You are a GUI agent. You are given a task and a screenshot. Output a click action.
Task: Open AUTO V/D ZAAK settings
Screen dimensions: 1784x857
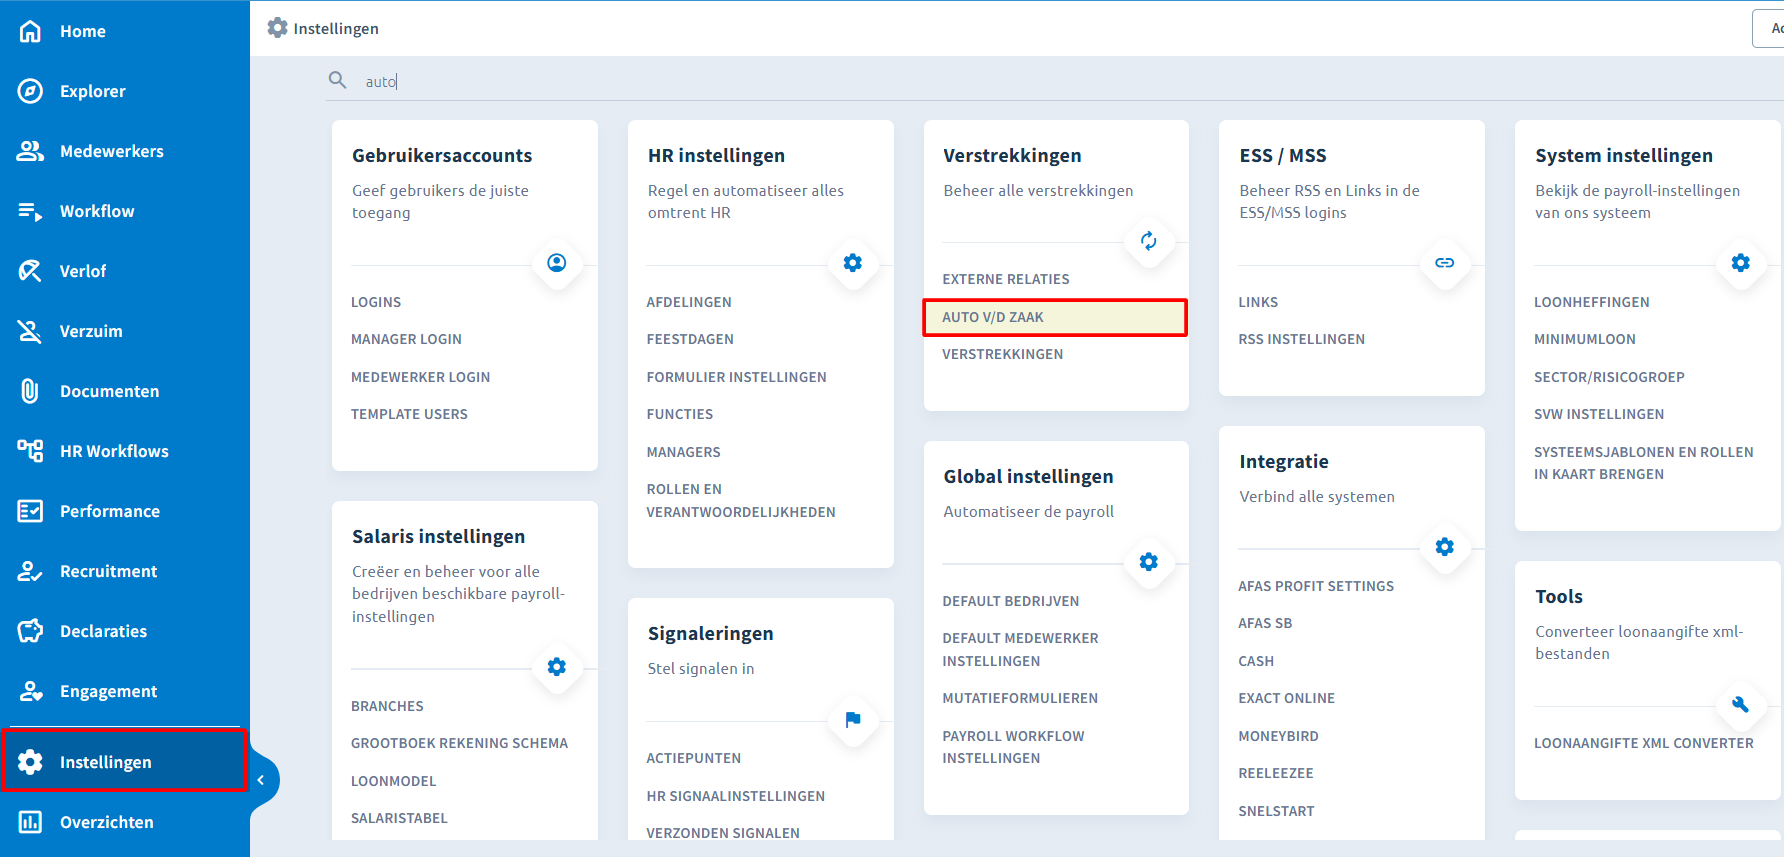1055,317
